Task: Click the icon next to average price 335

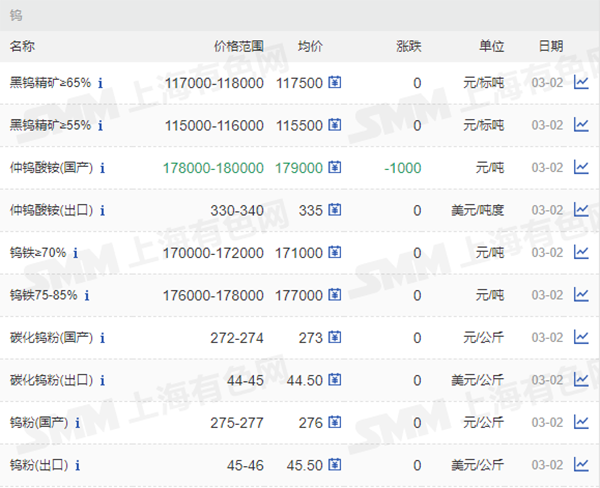Action: 335,211
